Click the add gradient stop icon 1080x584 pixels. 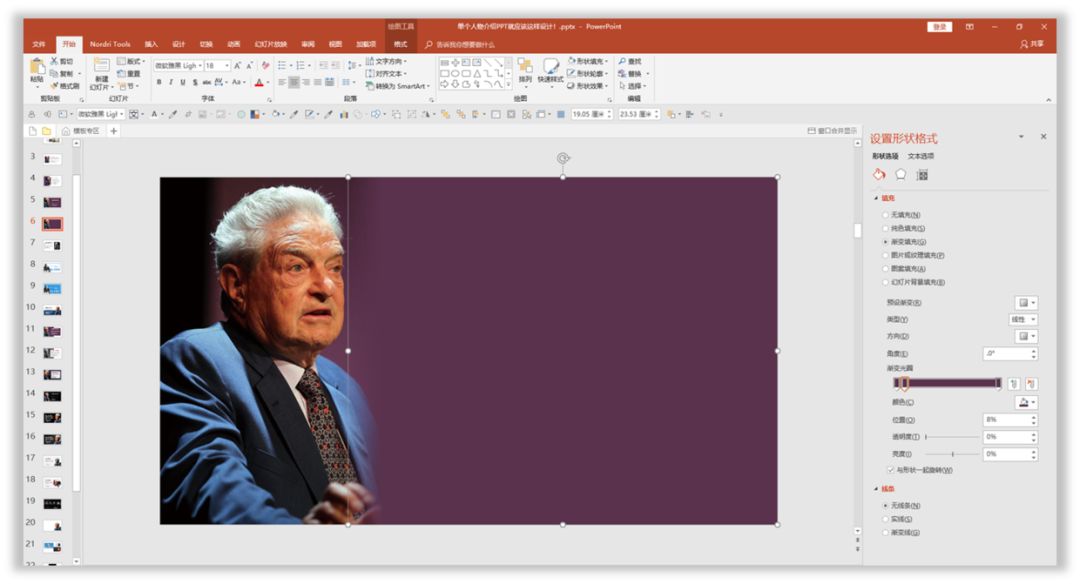click(x=1014, y=384)
